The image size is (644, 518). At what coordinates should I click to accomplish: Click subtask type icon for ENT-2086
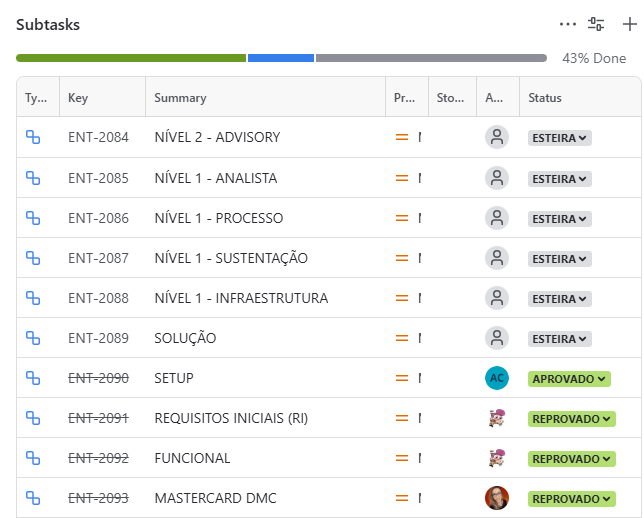[33, 218]
